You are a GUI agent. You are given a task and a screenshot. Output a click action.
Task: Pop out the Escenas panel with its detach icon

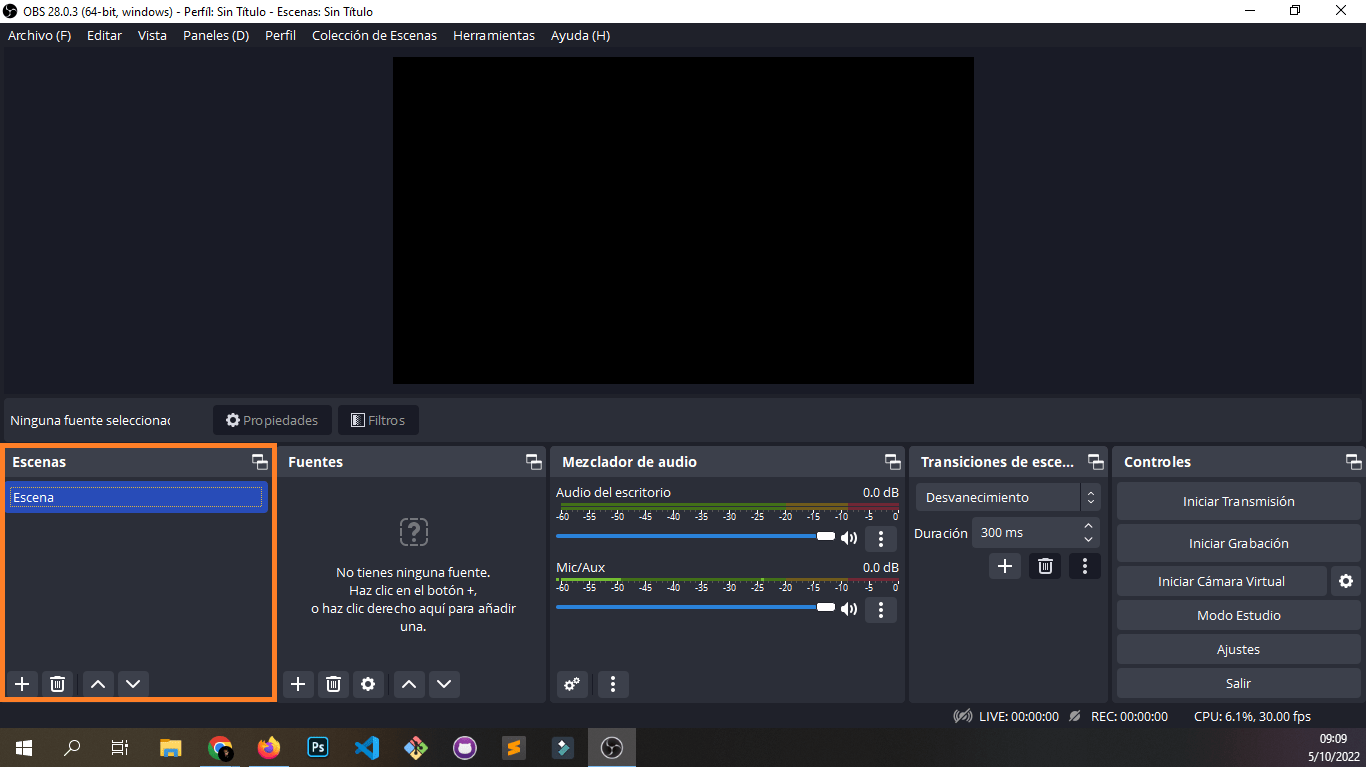coord(259,461)
